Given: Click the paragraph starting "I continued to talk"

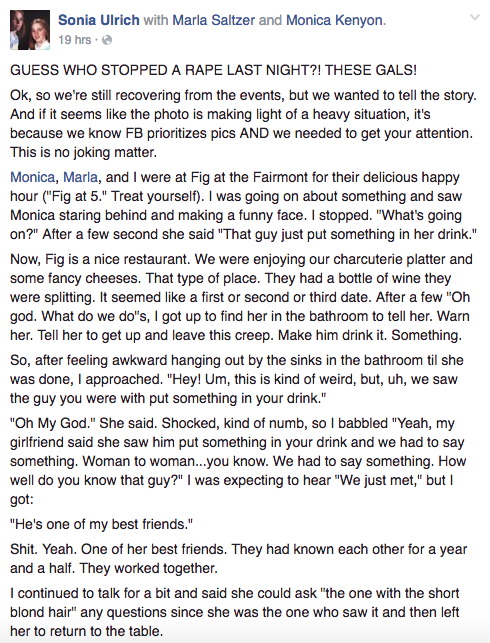Looking at the screenshot, I should pyautogui.click(x=235, y=612).
